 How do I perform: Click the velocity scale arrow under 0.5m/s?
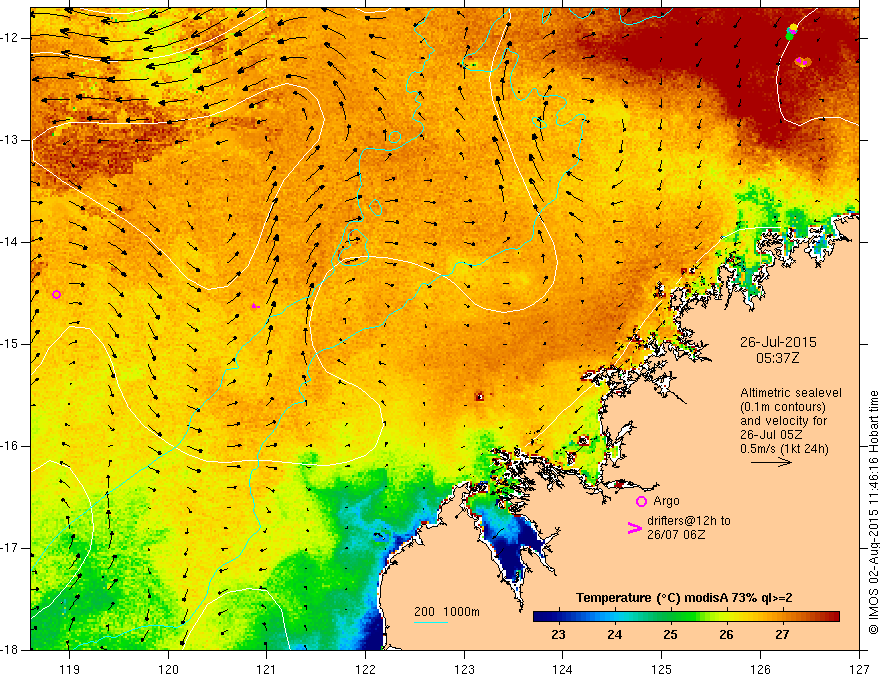[771, 462]
